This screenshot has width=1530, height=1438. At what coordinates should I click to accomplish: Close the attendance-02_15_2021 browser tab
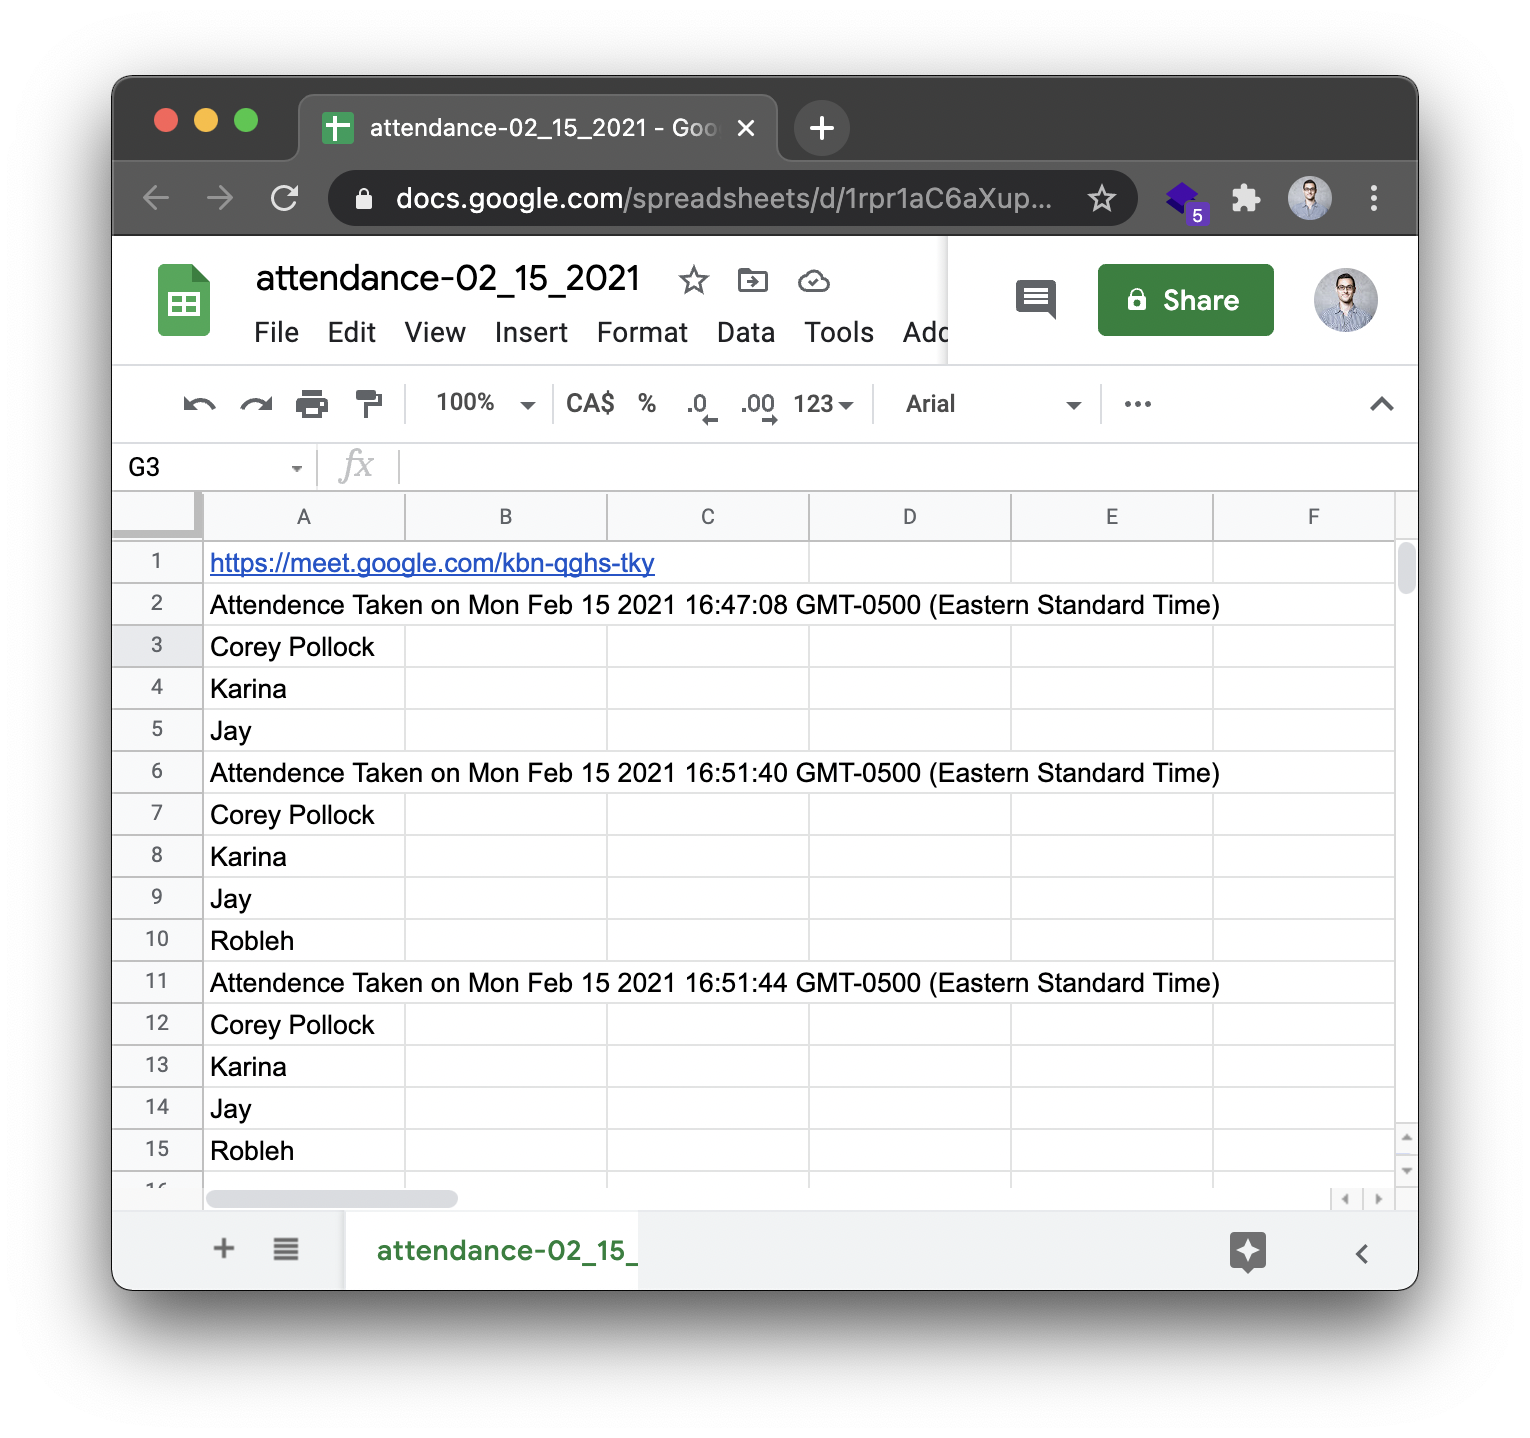pyautogui.click(x=746, y=128)
